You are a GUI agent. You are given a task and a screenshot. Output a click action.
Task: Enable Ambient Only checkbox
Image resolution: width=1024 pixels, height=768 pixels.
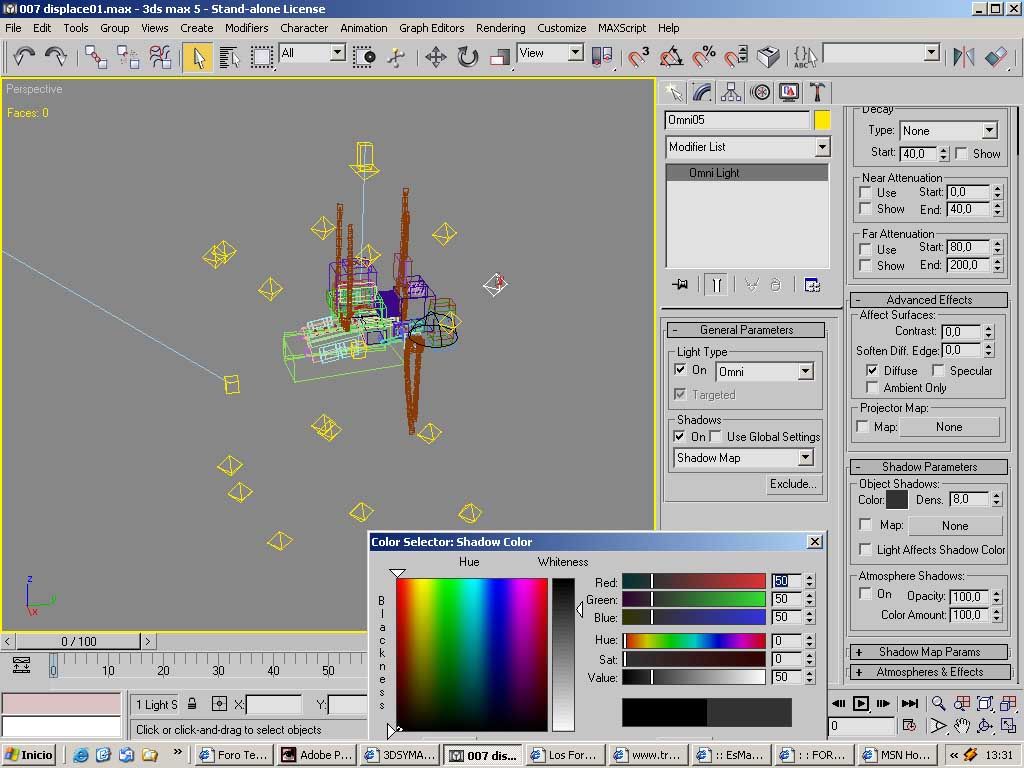click(872, 388)
